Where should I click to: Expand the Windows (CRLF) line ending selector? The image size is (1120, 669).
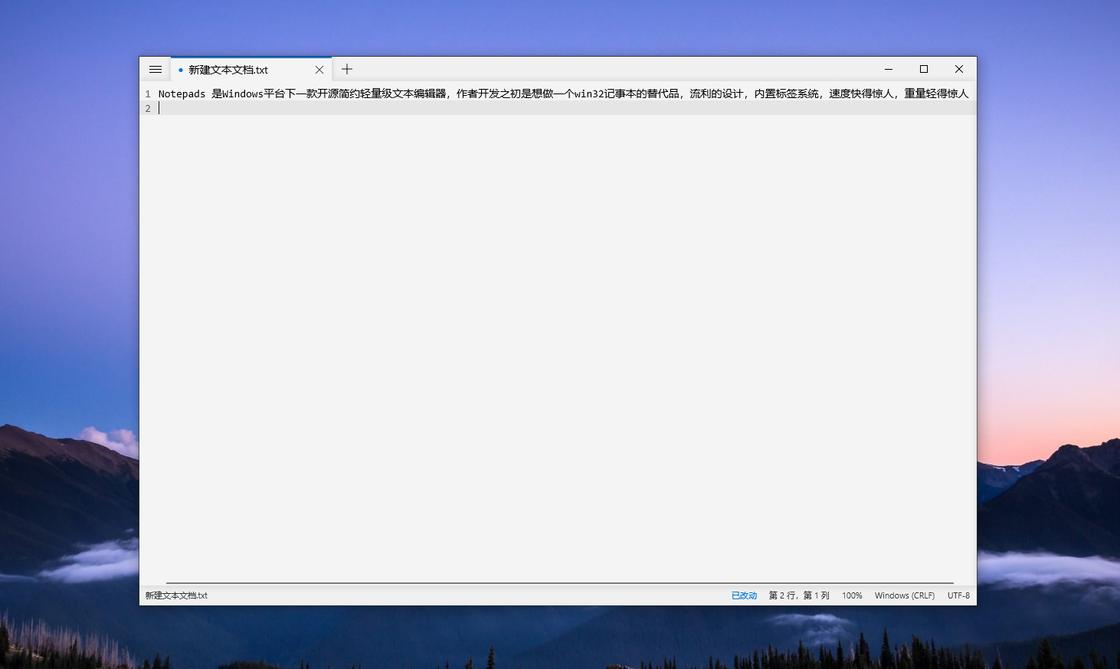(x=904, y=595)
